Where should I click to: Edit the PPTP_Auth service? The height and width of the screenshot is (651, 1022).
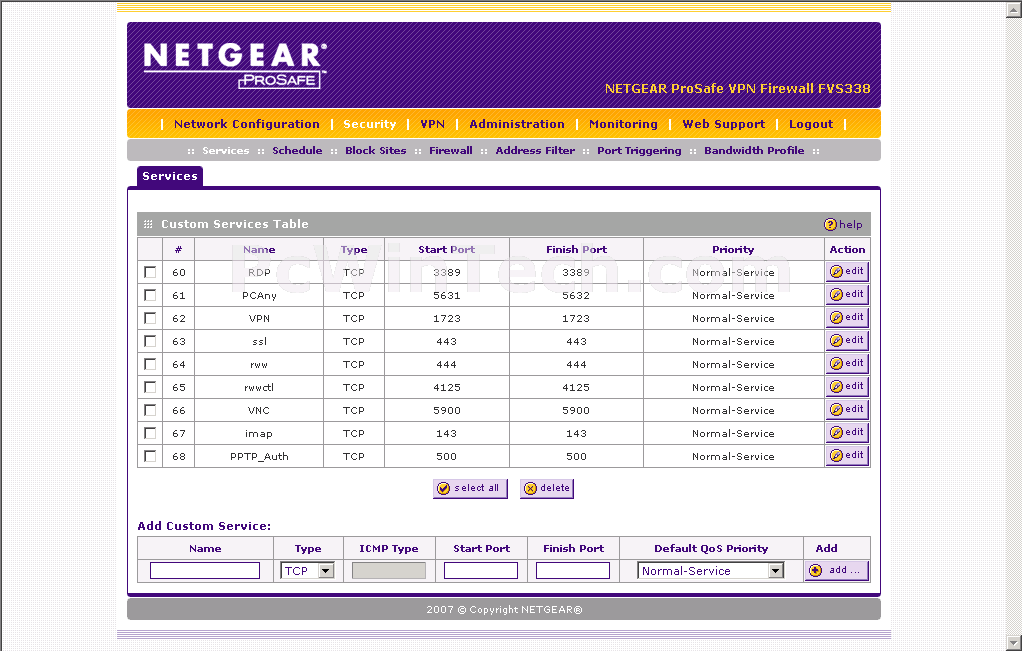pyautogui.click(x=847, y=456)
